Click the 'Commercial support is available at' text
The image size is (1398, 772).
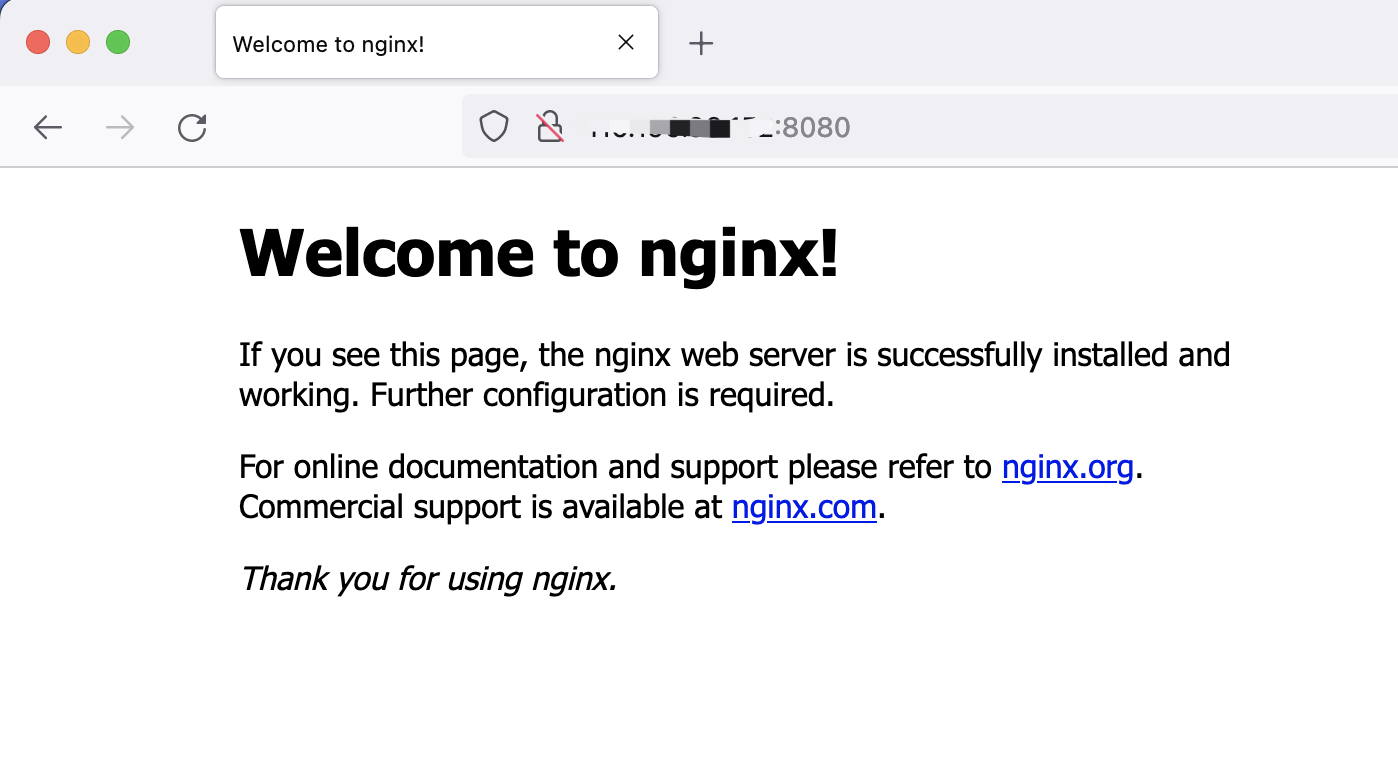[480, 507]
